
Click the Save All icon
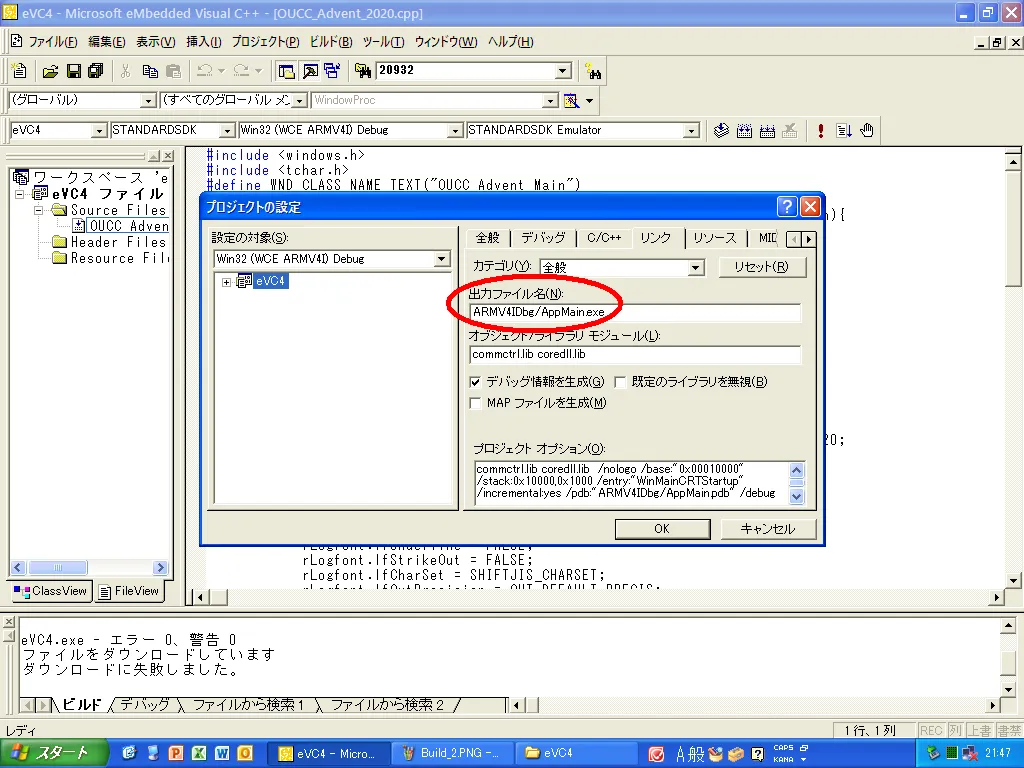click(96, 71)
